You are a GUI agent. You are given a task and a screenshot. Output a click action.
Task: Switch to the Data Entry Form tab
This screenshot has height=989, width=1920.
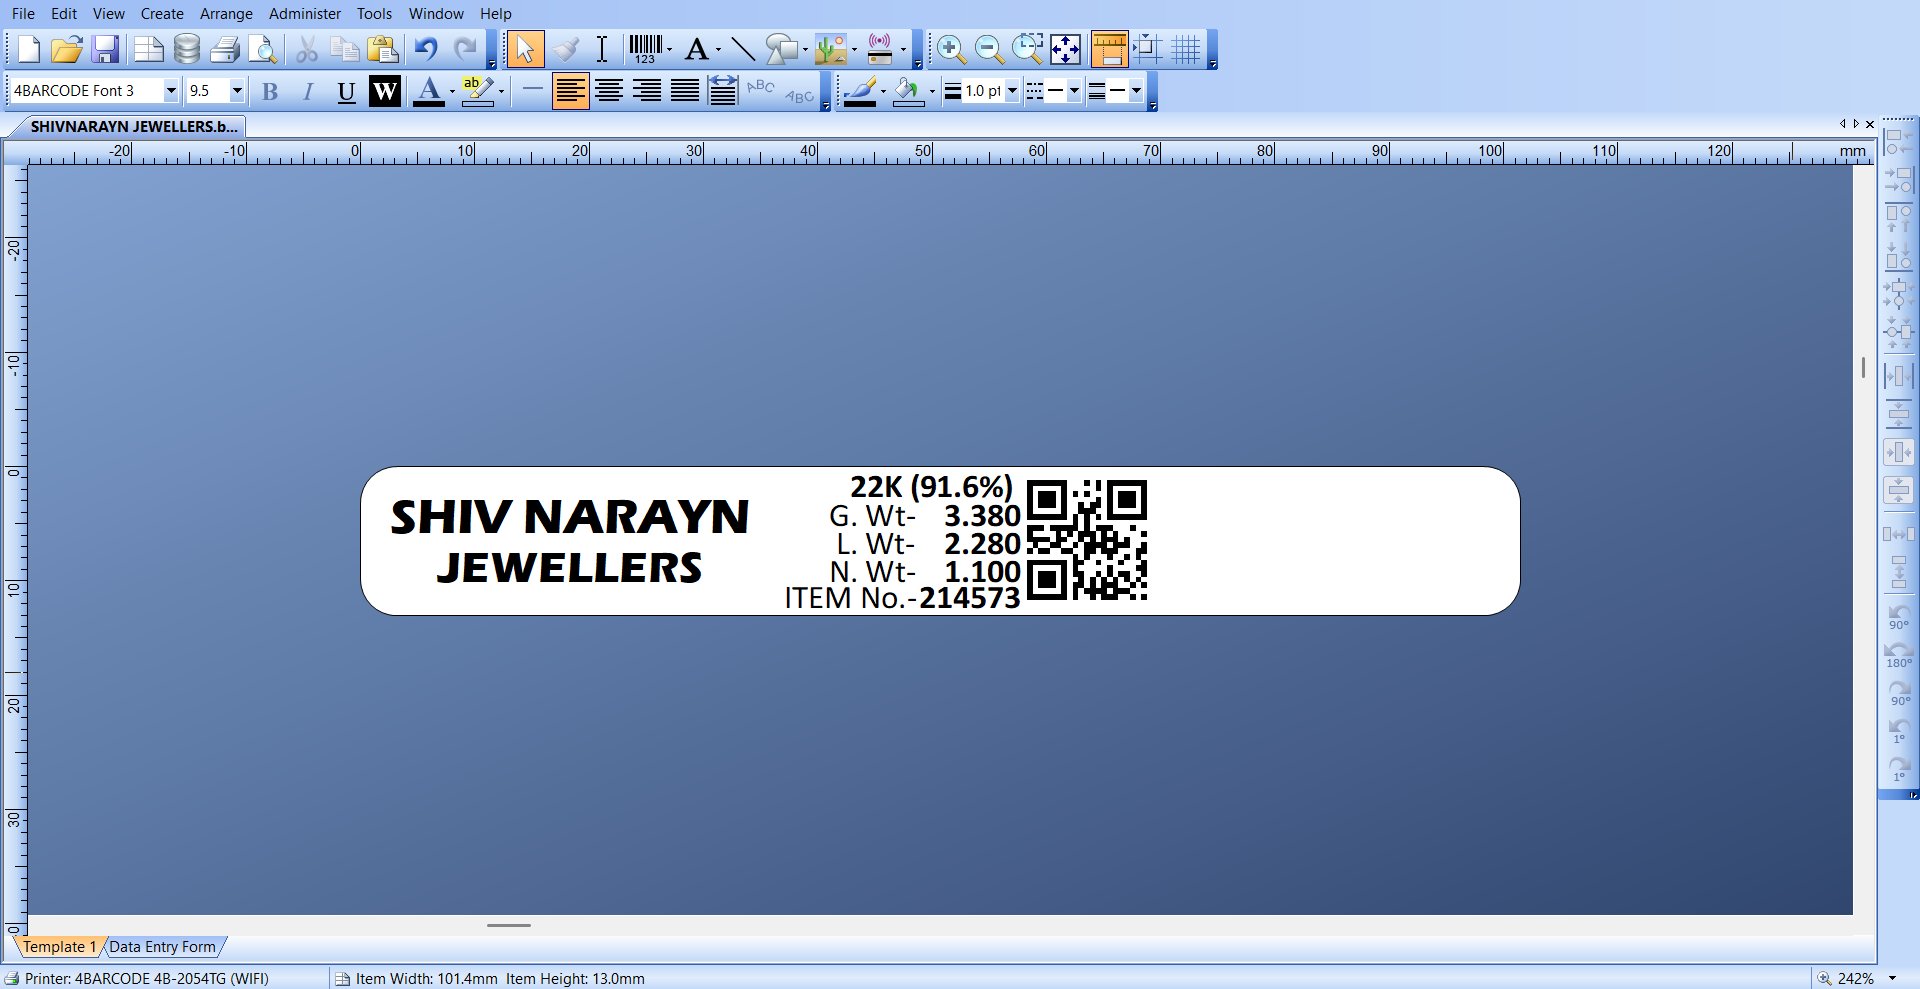[162, 947]
